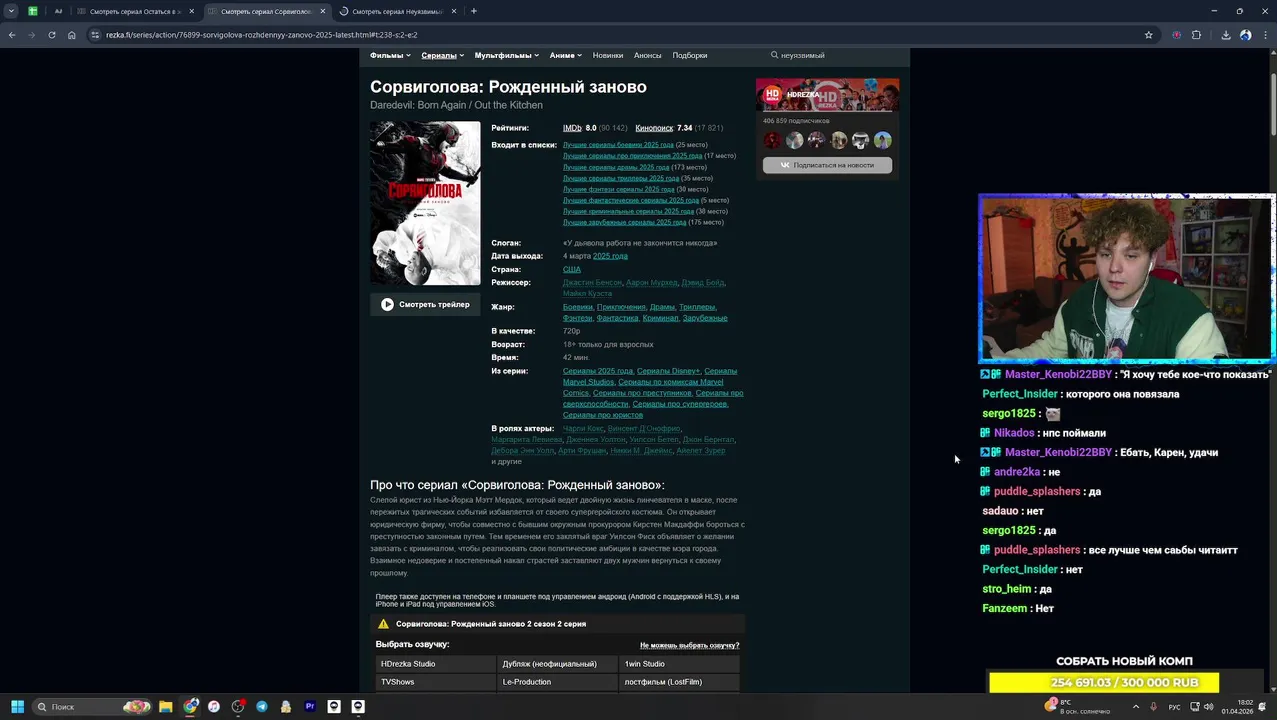Open a new browser tab
Screen dimensions: 1277x720
[x=474, y=11]
